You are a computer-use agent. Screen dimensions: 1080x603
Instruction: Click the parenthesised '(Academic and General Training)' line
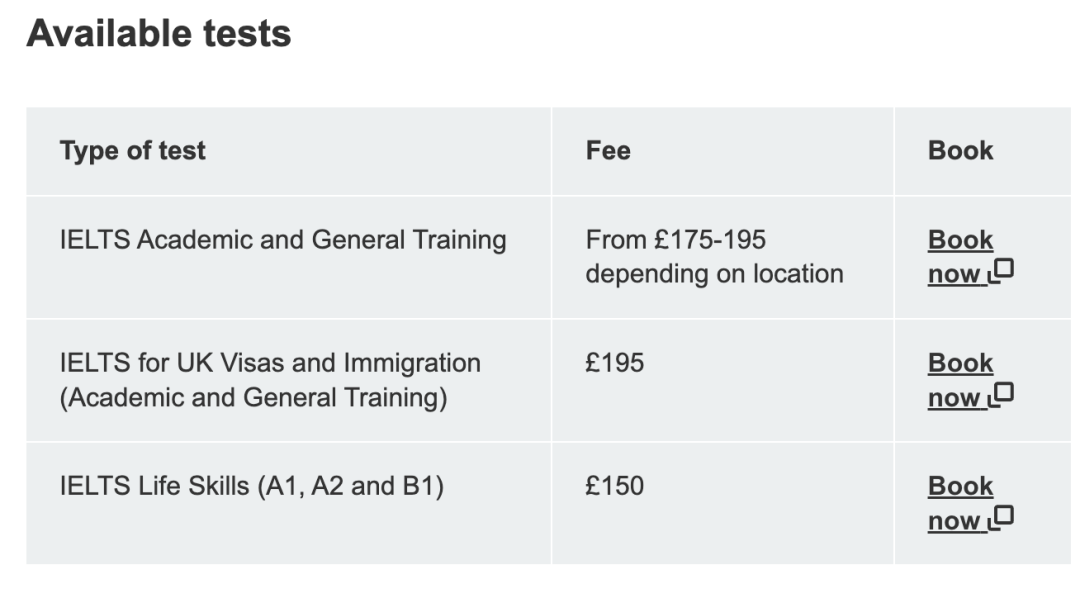click(253, 398)
